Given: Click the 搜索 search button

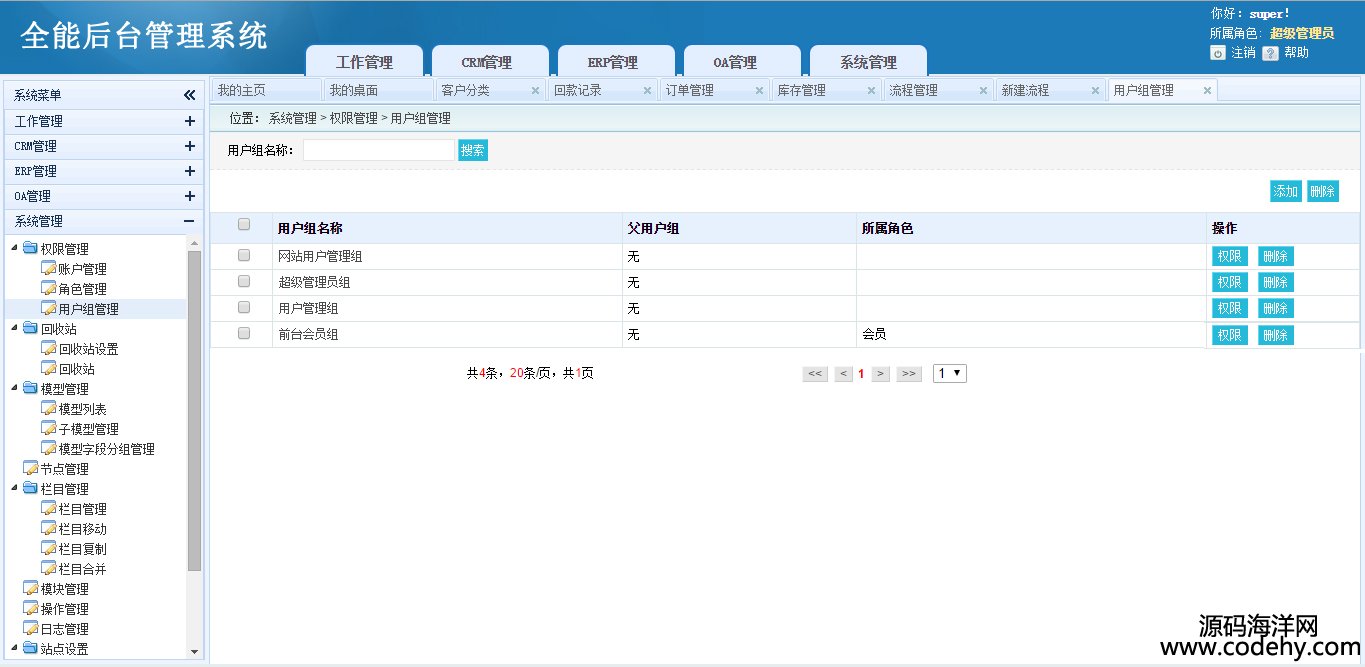Looking at the screenshot, I should (473, 150).
